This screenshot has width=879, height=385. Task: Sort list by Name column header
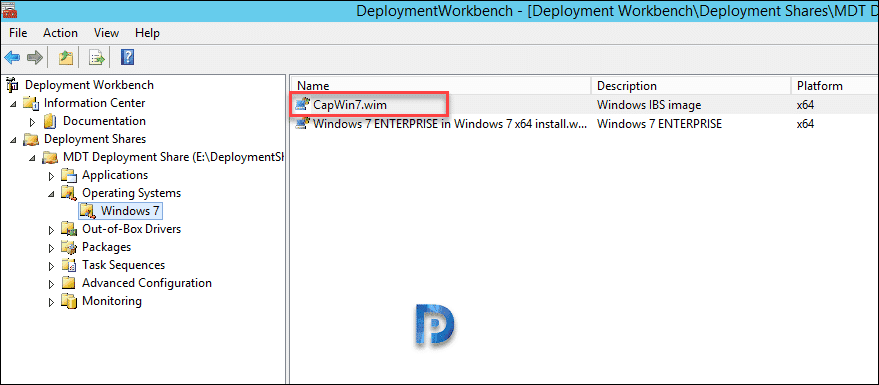tap(441, 86)
